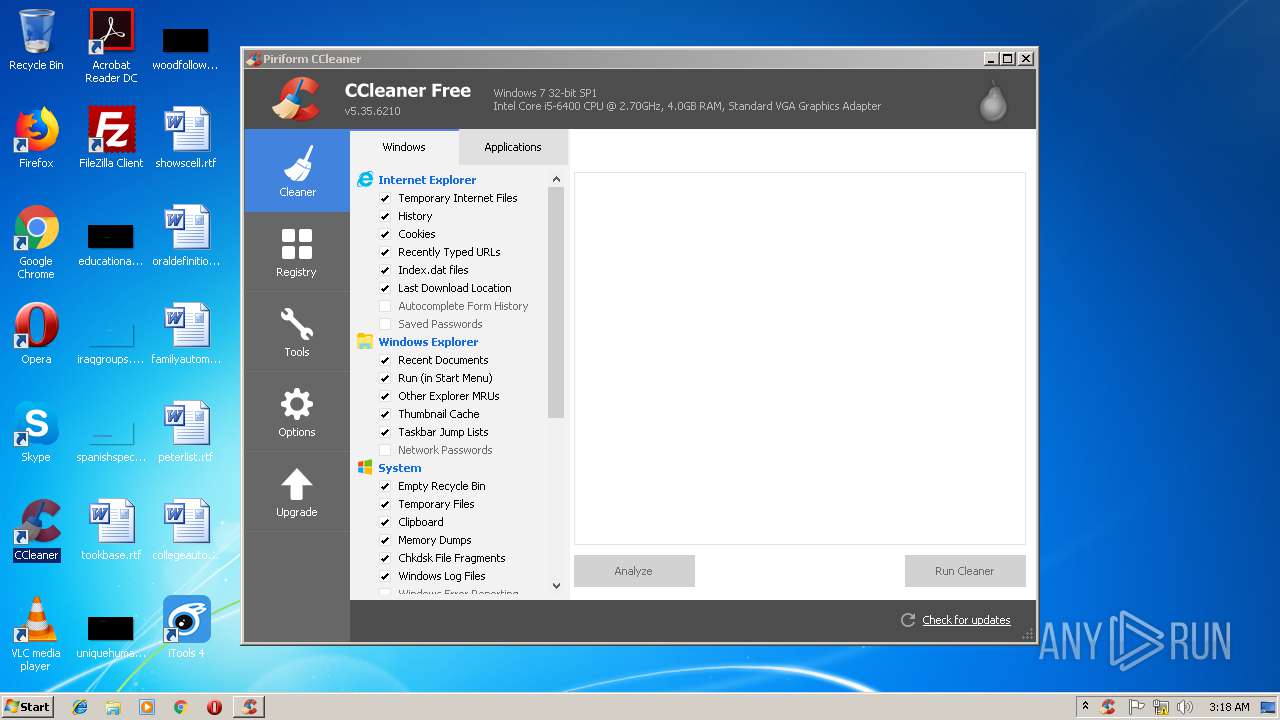Screen dimensions: 1280x720
Task: Click the empty analysis results pane
Action: coord(800,358)
